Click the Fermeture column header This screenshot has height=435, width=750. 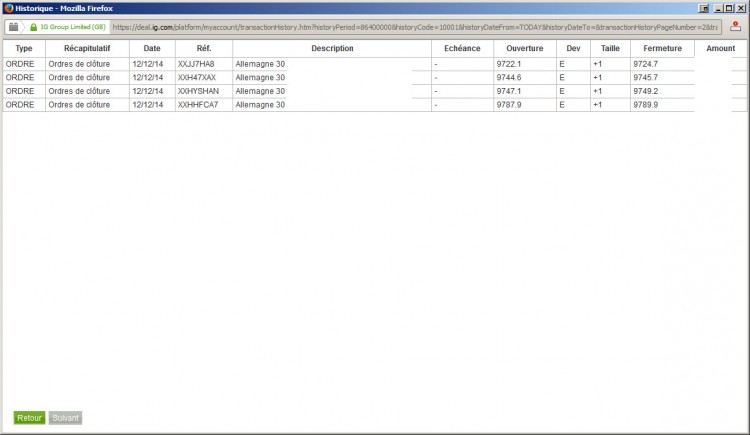click(x=662, y=48)
